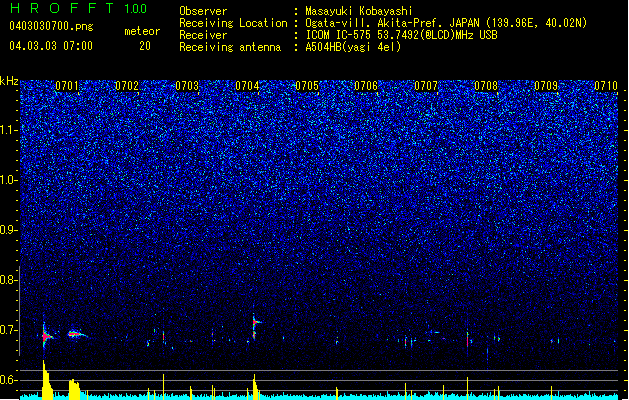Click the yellow power peak at 0704
629x400 pixels.
[x=255, y=387]
